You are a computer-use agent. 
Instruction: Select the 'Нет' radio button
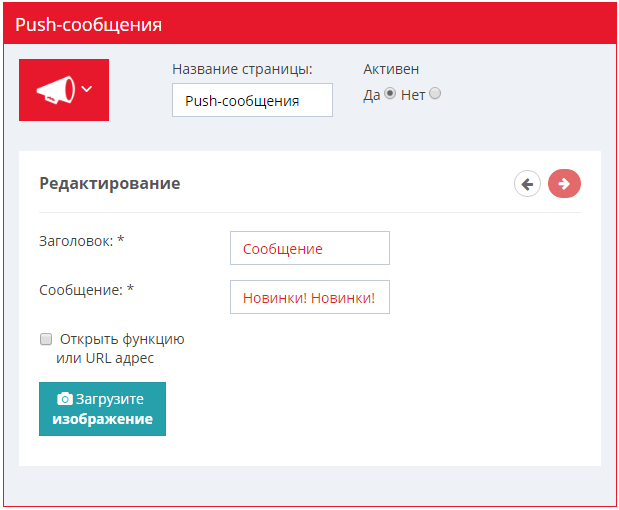click(x=435, y=94)
